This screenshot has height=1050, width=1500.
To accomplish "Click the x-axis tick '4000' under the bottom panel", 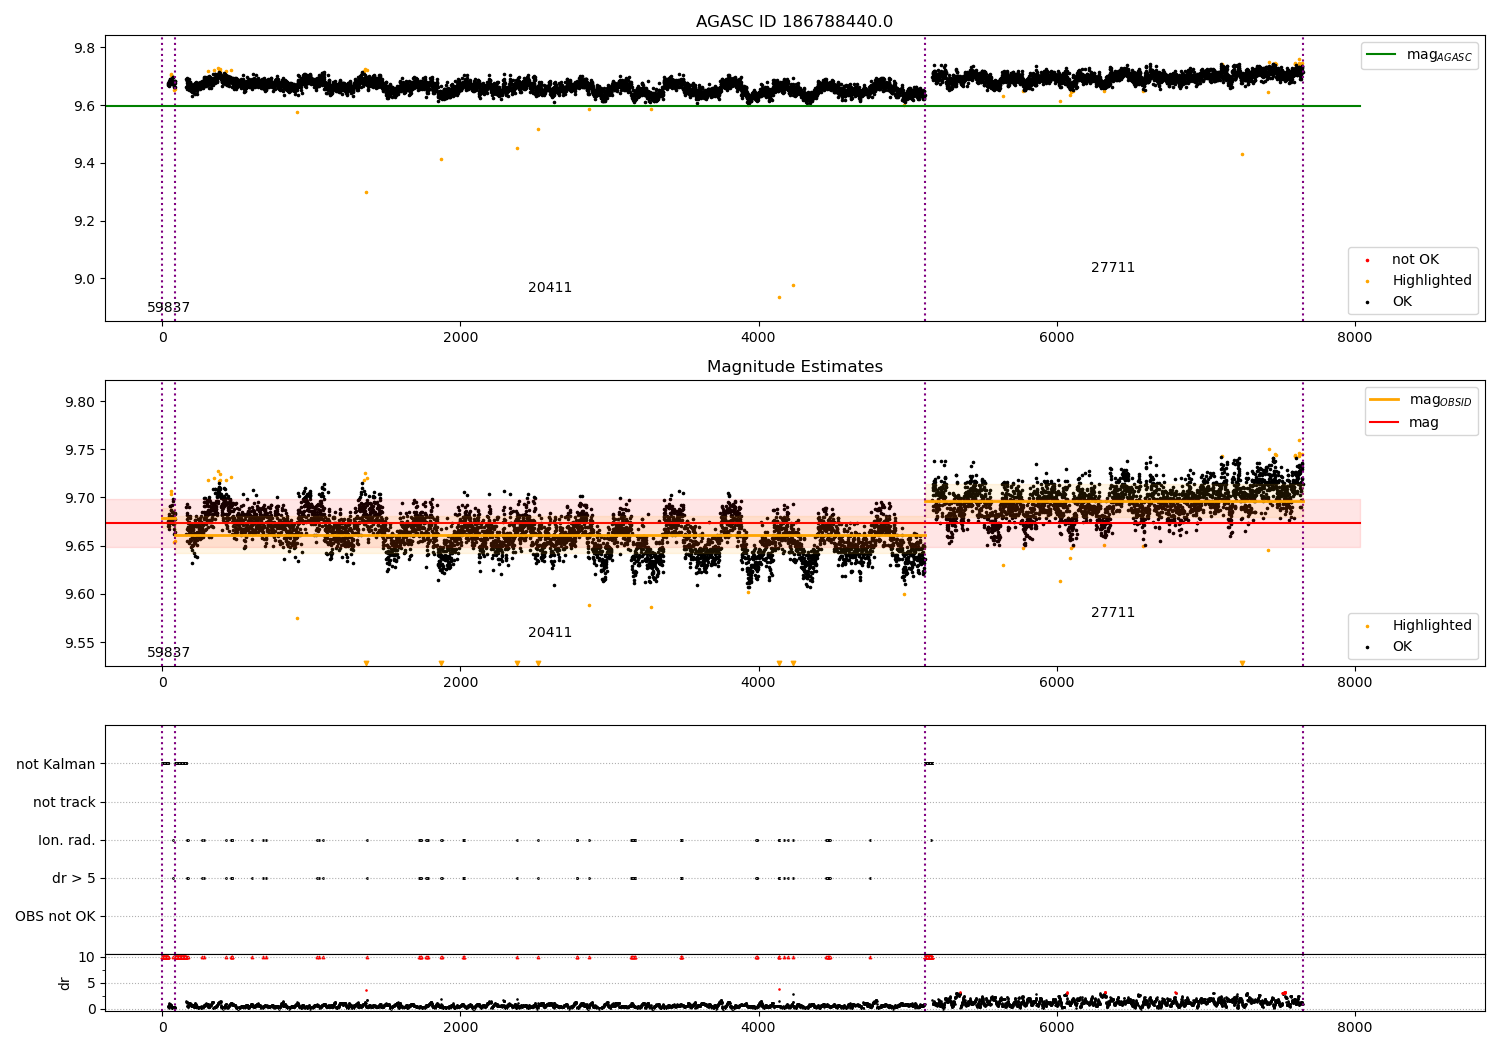I will [x=758, y=1027].
